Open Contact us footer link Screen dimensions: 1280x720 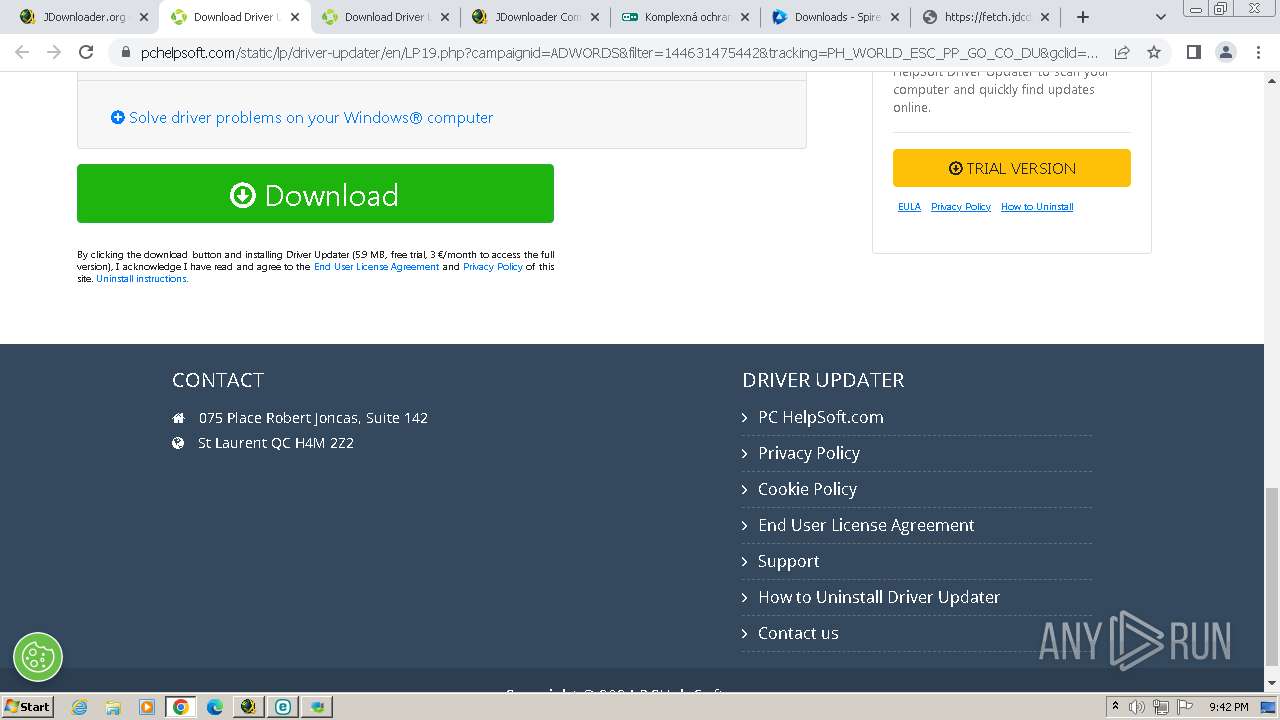[x=798, y=633]
